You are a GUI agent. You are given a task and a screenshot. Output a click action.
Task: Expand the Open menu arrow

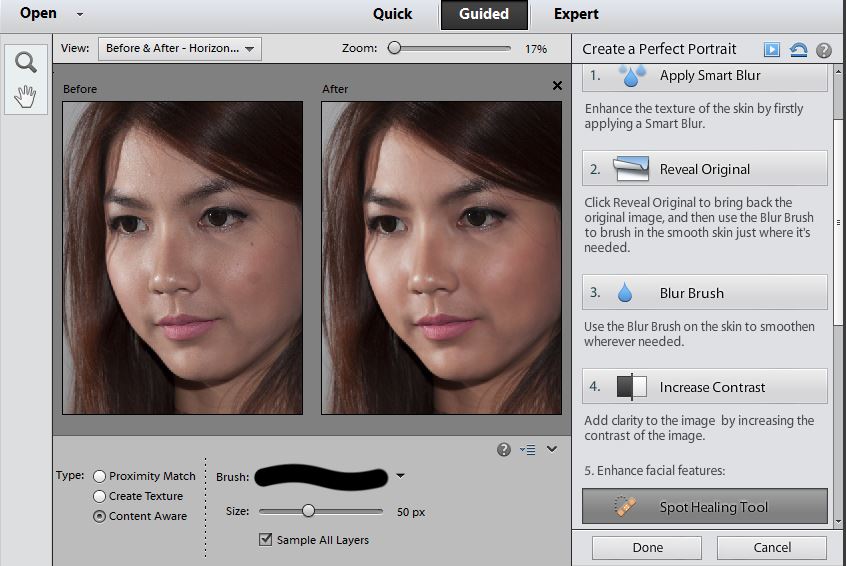point(80,15)
